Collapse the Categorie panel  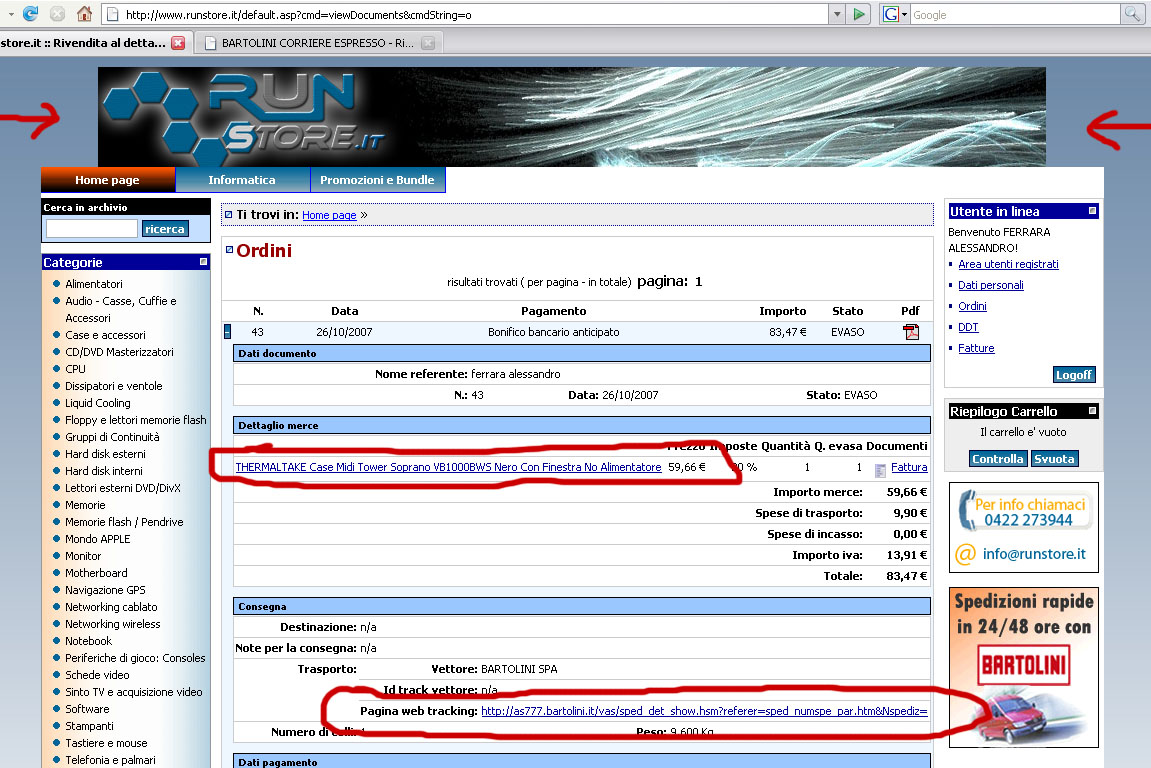[203, 261]
